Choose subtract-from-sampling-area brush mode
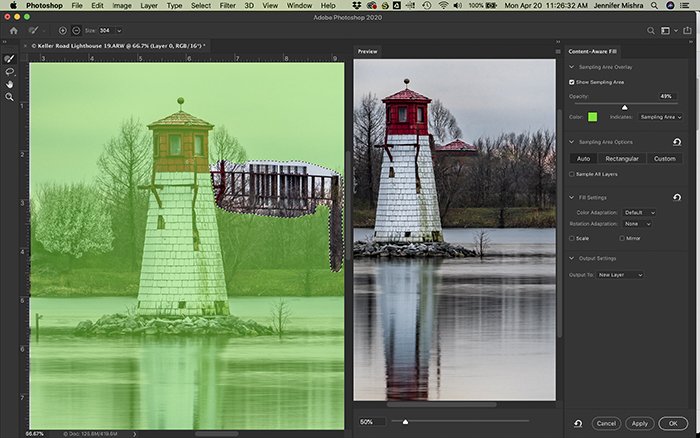 click(x=76, y=31)
